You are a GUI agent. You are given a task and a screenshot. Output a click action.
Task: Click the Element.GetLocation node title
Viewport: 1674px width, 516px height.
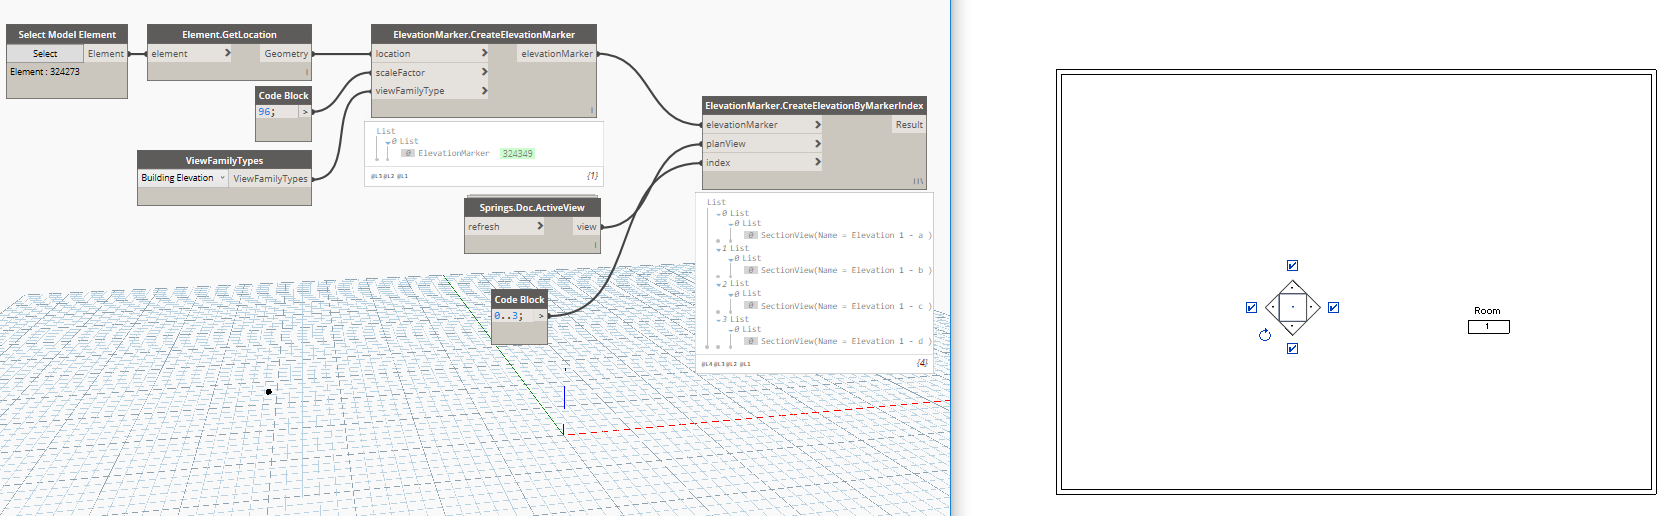click(229, 35)
